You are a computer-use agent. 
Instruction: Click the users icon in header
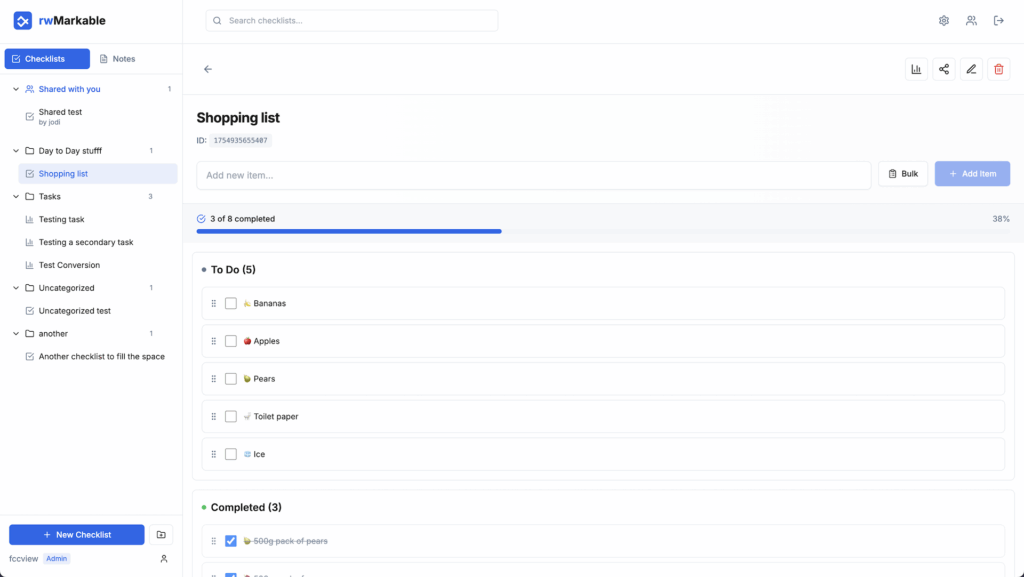coord(971,21)
